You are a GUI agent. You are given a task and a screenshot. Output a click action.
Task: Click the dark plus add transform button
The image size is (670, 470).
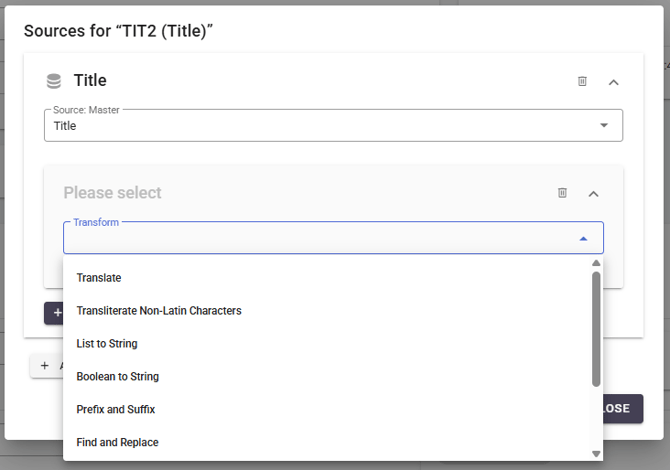pos(54,313)
